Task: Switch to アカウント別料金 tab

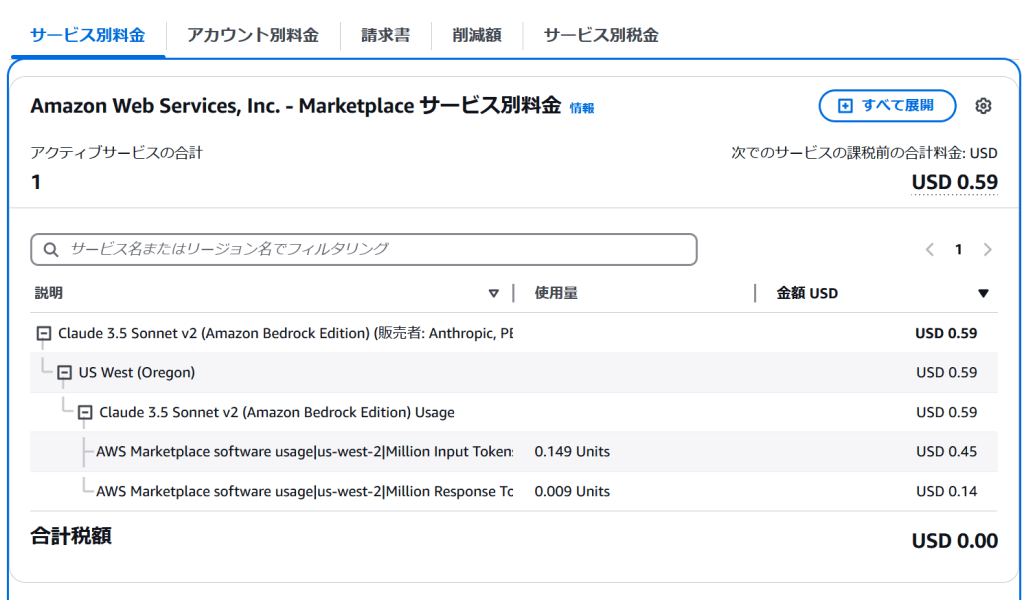Action: pyautogui.click(x=253, y=35)
